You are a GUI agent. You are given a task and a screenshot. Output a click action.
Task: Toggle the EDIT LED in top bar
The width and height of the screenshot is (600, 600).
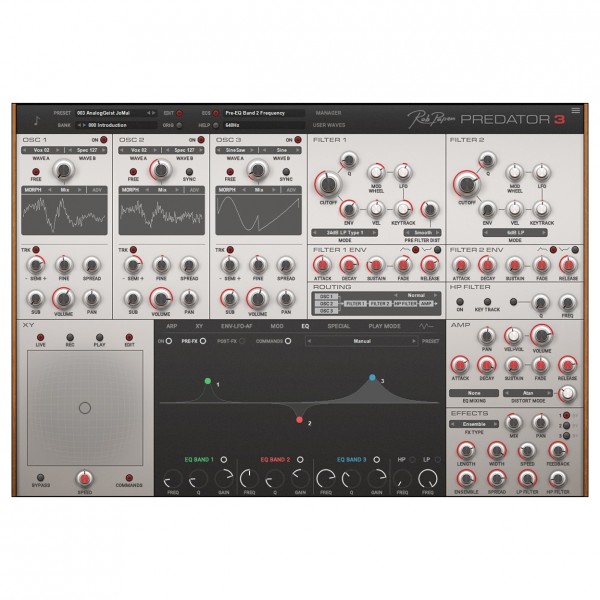[179, 113]
